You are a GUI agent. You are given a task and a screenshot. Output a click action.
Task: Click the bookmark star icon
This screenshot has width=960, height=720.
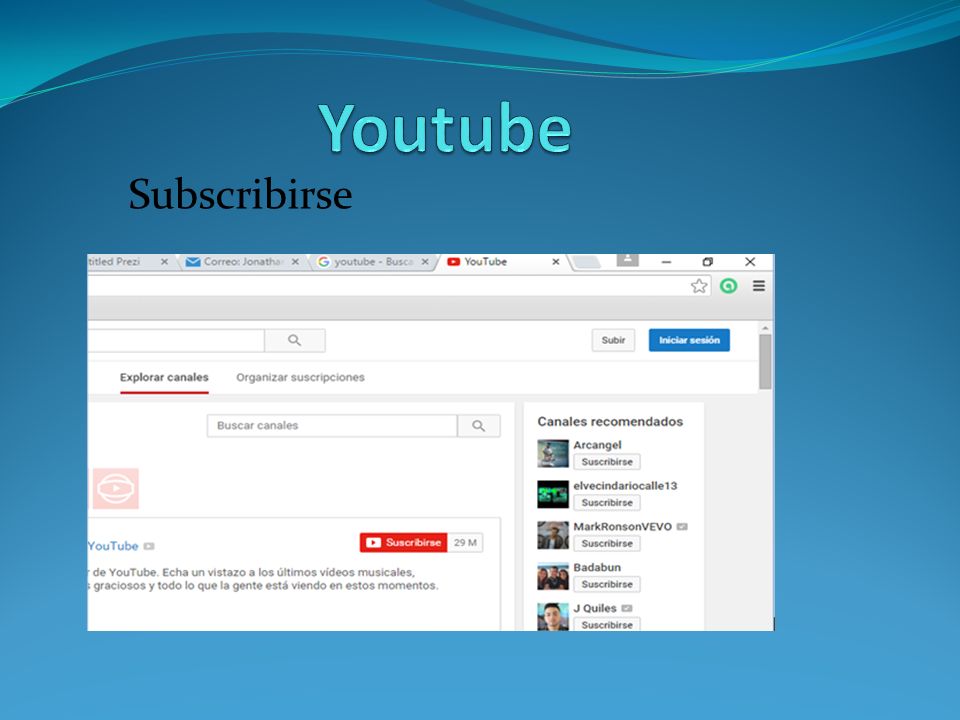click(x=699, y=286)
